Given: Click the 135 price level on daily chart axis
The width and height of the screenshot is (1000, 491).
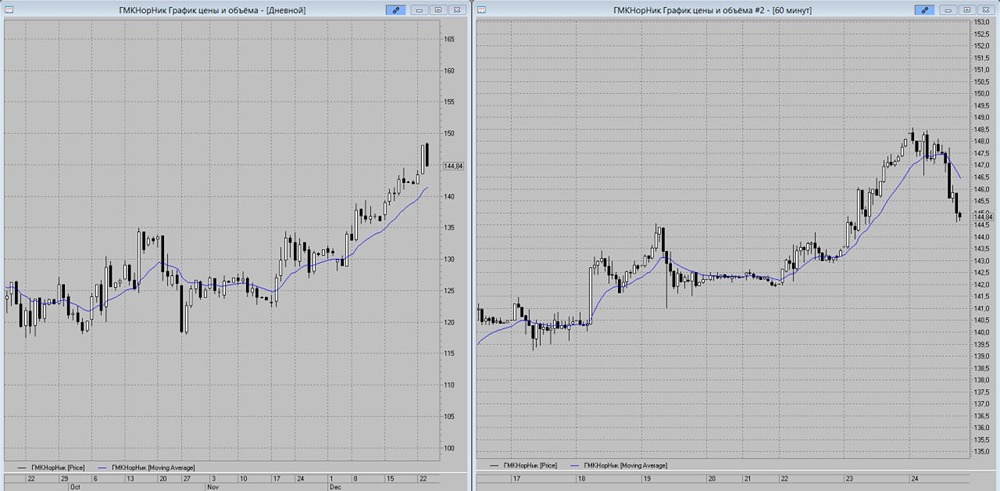Looking at the screenshot, I should click(x=449, y=228).
